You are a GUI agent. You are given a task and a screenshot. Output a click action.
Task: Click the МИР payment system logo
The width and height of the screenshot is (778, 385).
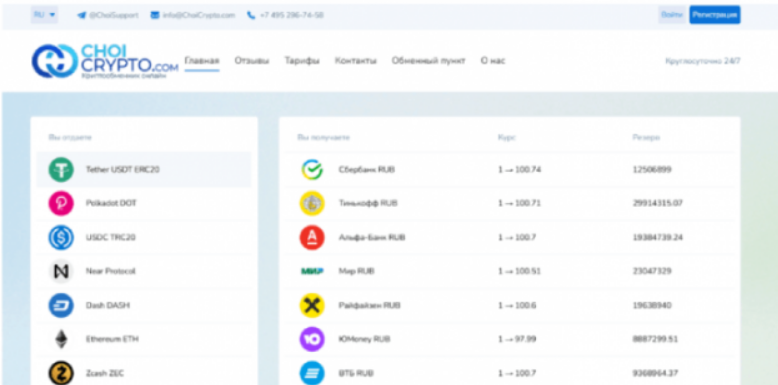pyautogui.click(x=312, y=271)
